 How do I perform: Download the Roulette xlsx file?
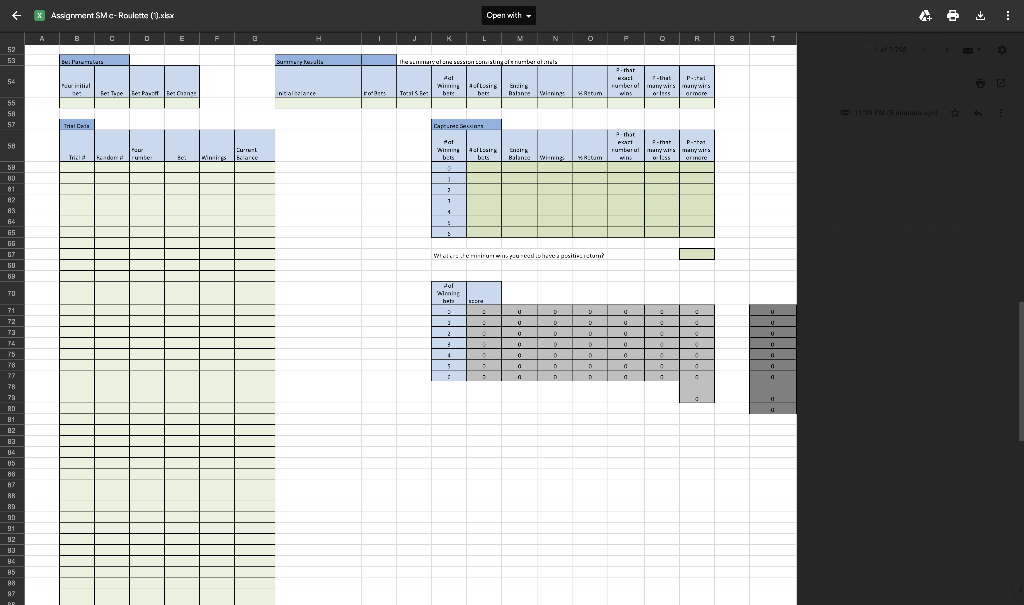click(980, 15)
